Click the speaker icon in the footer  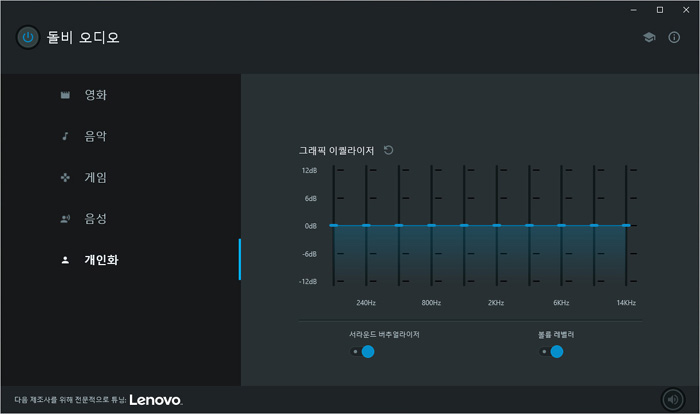click(673, 399)
